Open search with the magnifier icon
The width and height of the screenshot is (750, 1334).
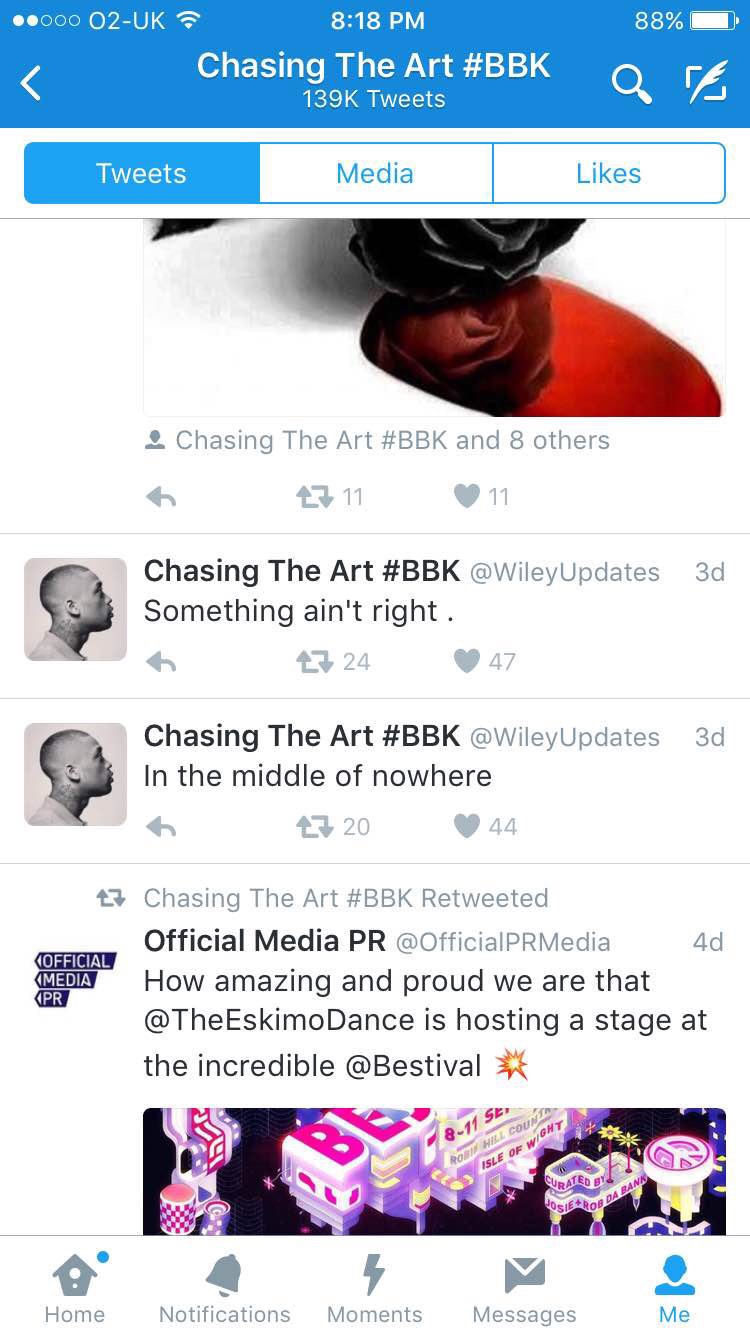pos(631,84)
